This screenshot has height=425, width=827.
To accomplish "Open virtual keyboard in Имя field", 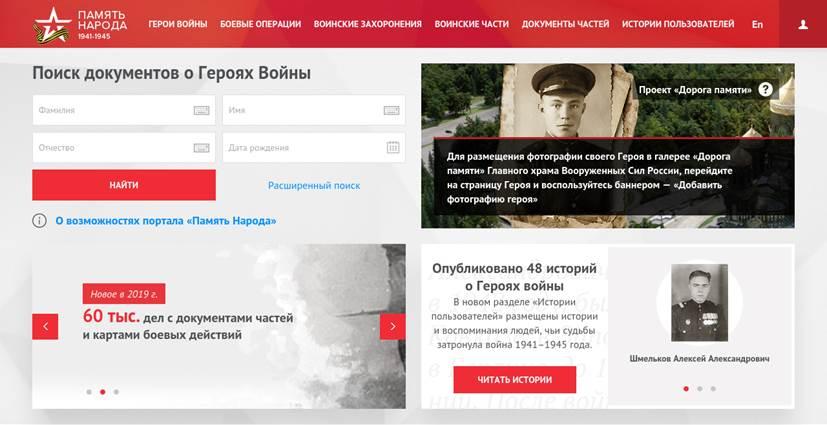I will (x=391, y=110).
